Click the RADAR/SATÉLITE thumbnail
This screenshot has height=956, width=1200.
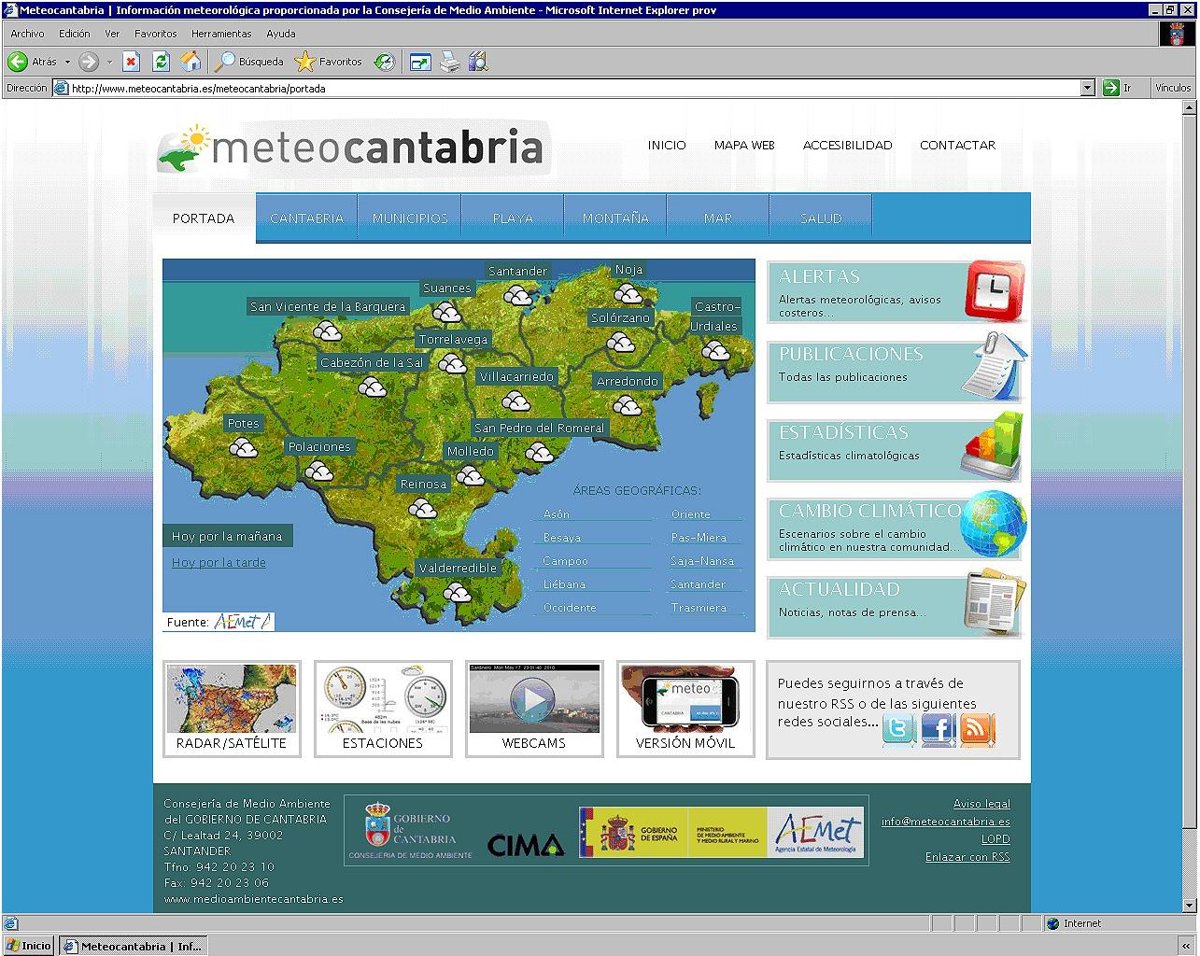click(x=231, y=708)
